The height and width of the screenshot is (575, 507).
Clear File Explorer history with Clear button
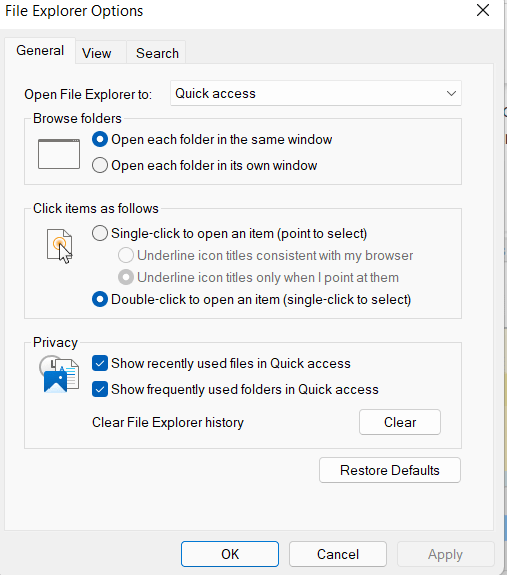click(x=400, y=422)
